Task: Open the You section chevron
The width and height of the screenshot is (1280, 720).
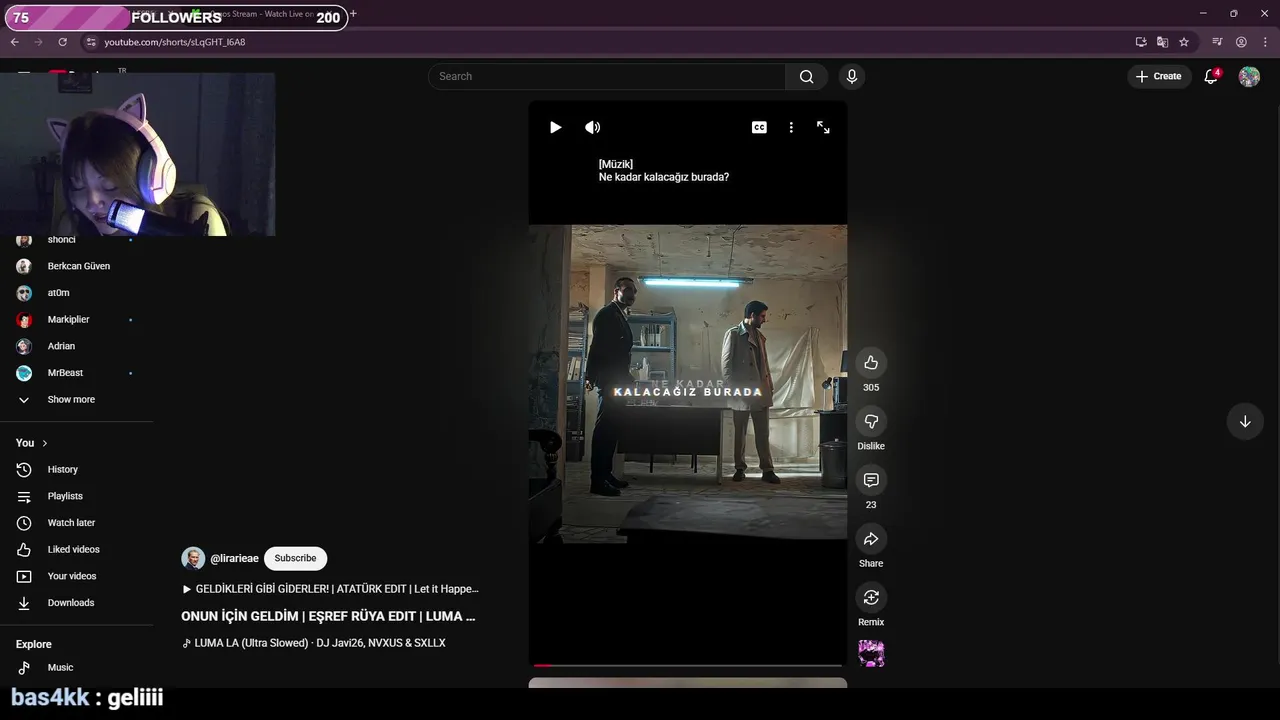Action: 44,443
